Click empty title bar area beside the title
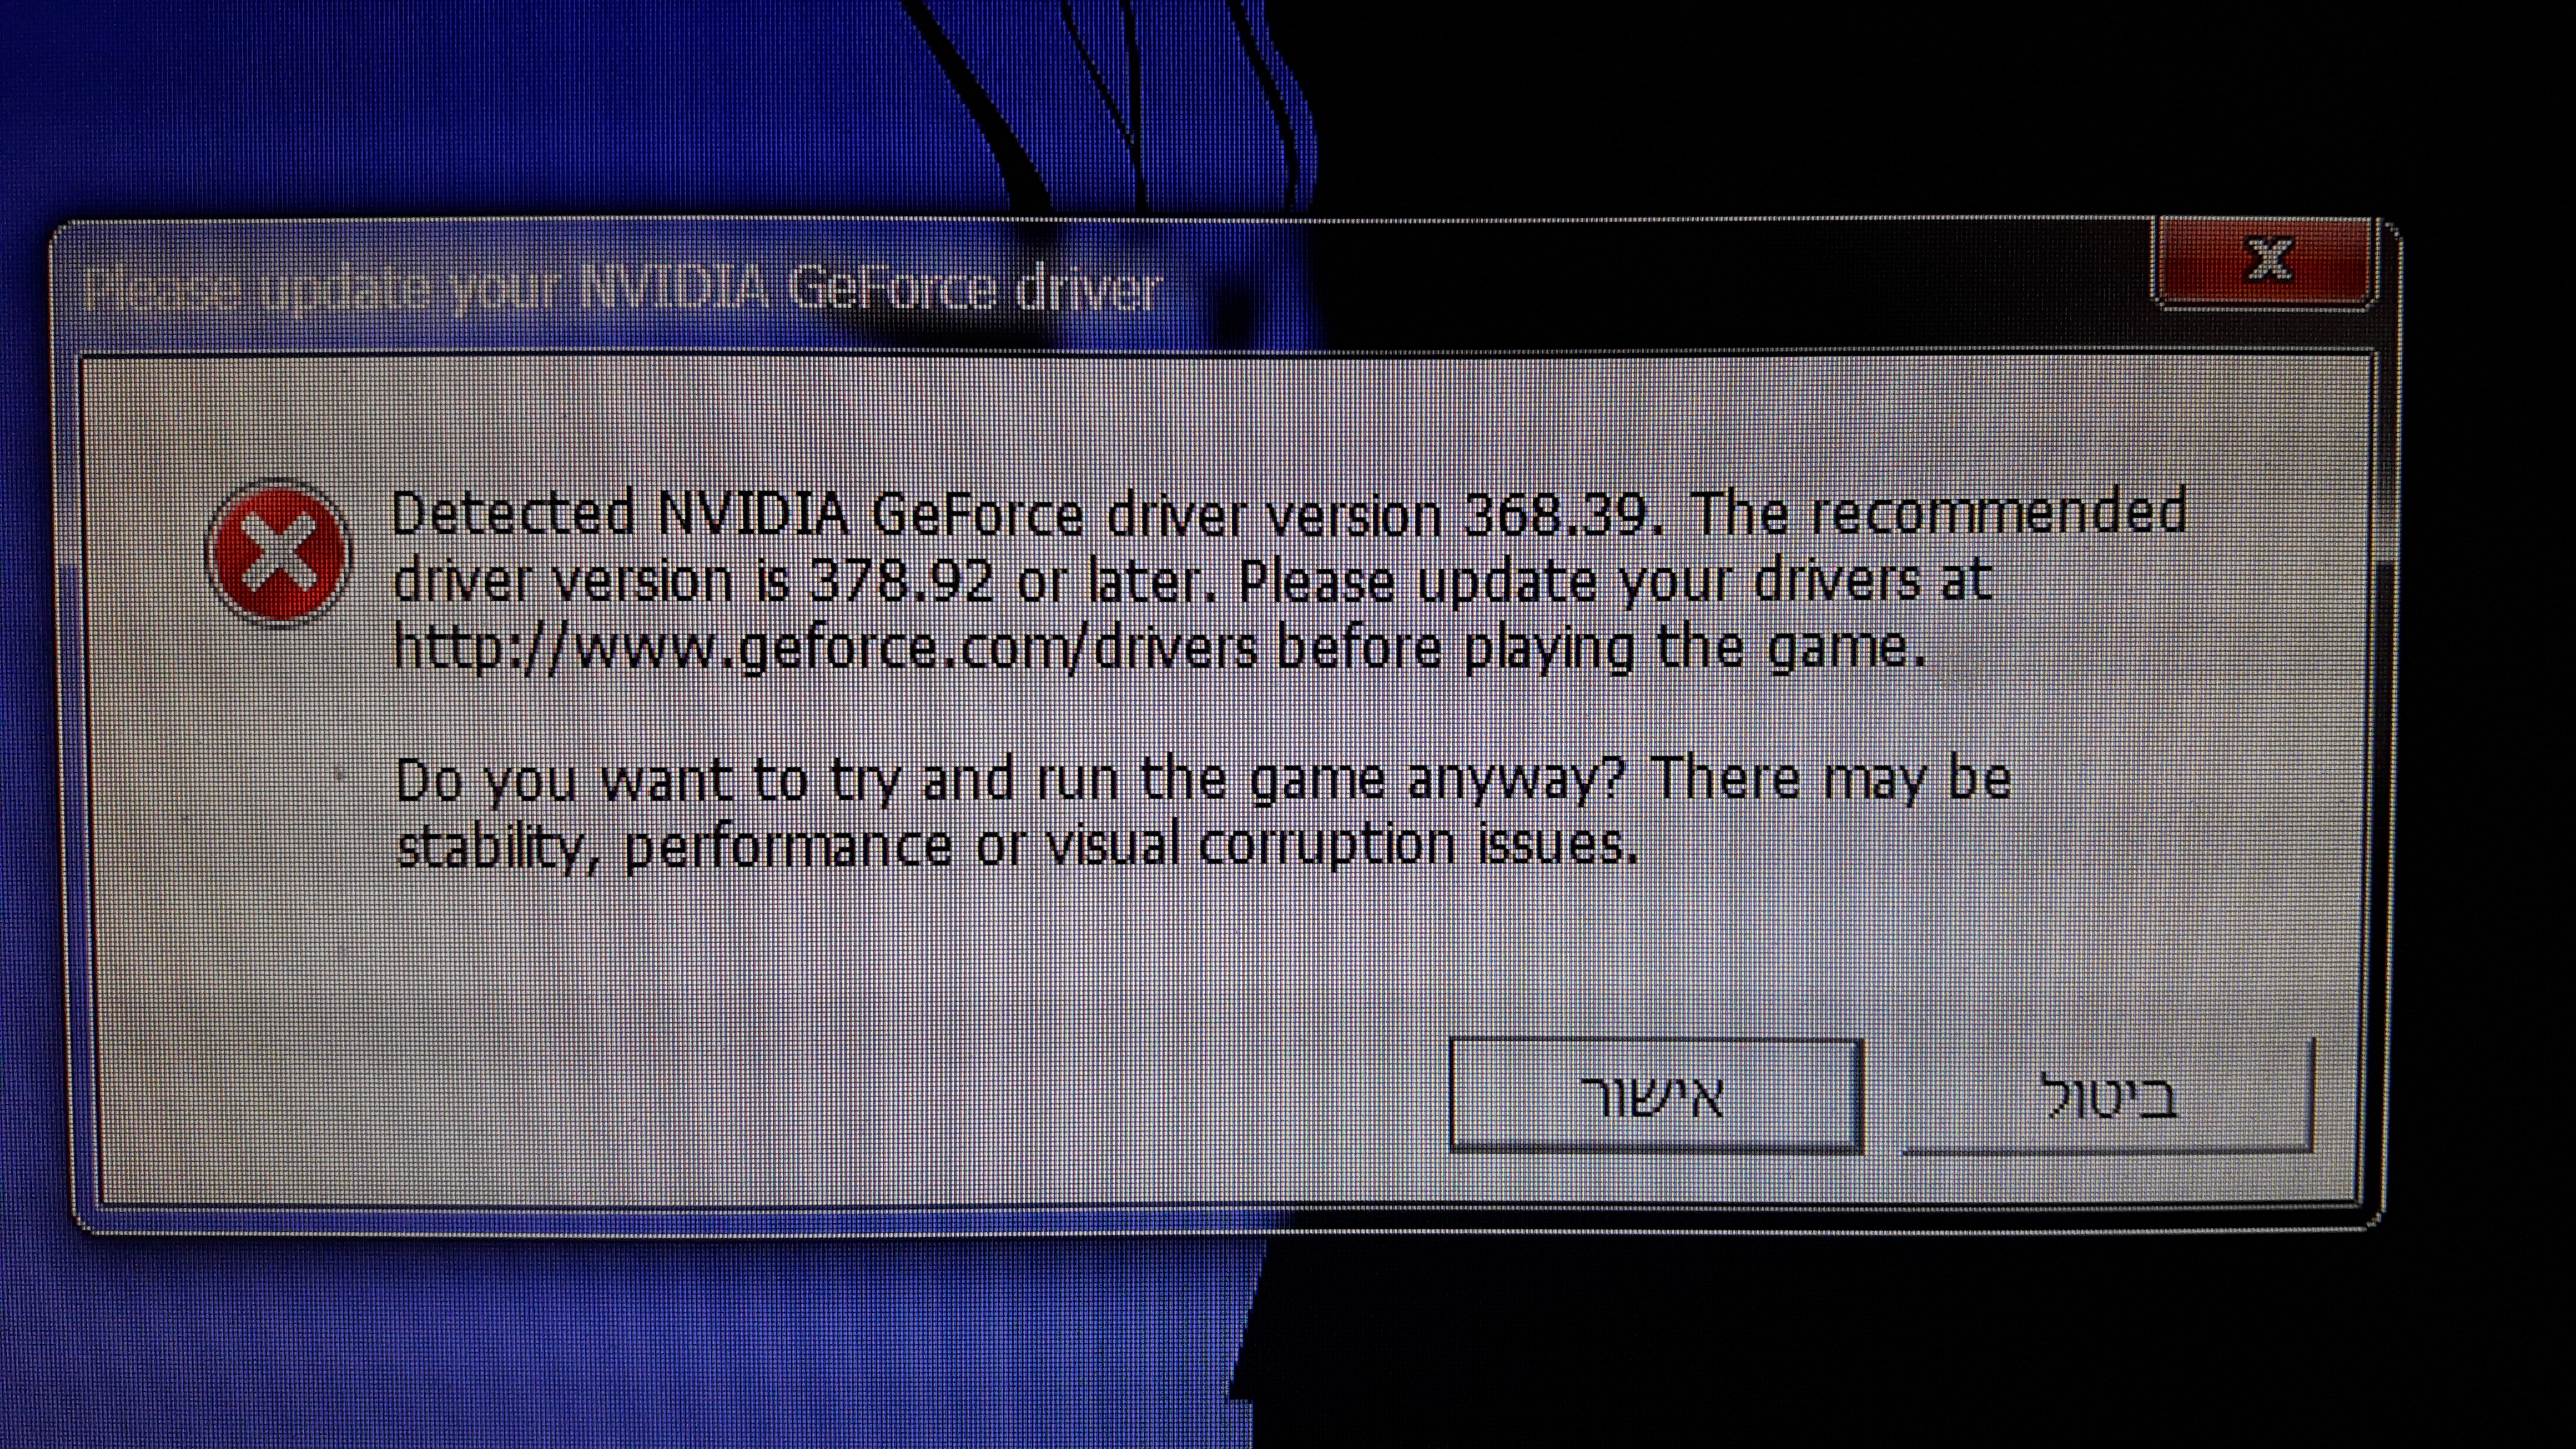The width and height of the screenshot is (2576, 1449). [1650, 288]
